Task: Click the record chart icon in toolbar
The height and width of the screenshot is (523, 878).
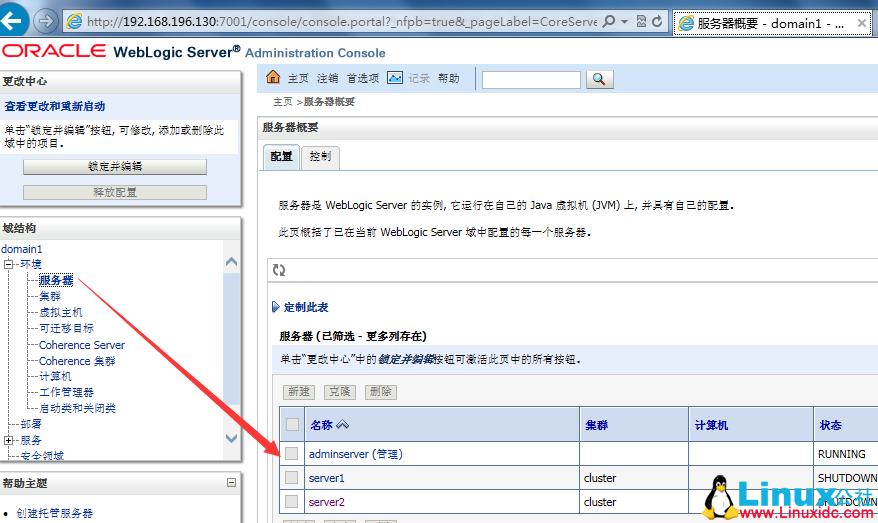Action: coord(395,78)
